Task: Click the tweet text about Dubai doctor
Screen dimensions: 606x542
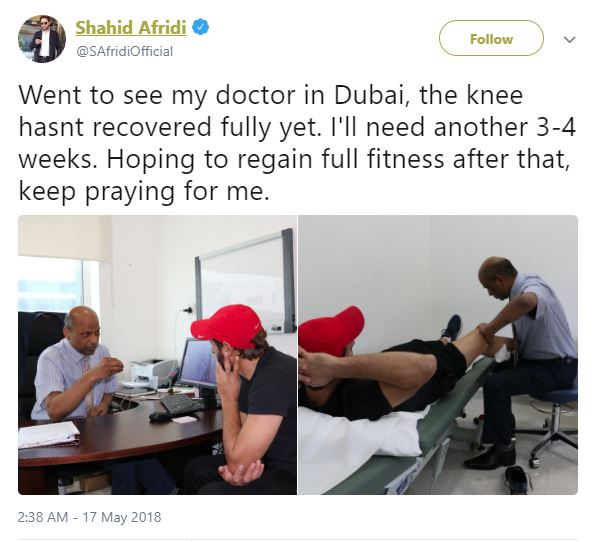Action: click(297, 143)
